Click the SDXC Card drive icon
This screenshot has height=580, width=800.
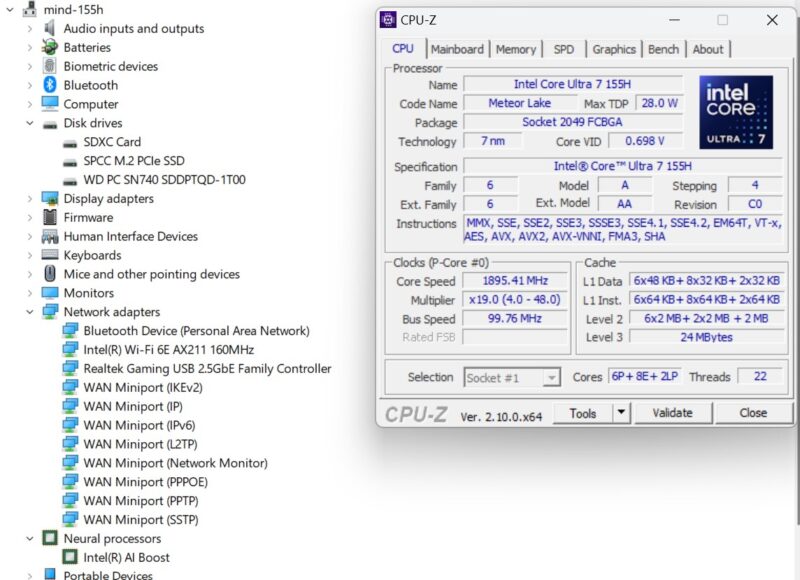point(70,142)
